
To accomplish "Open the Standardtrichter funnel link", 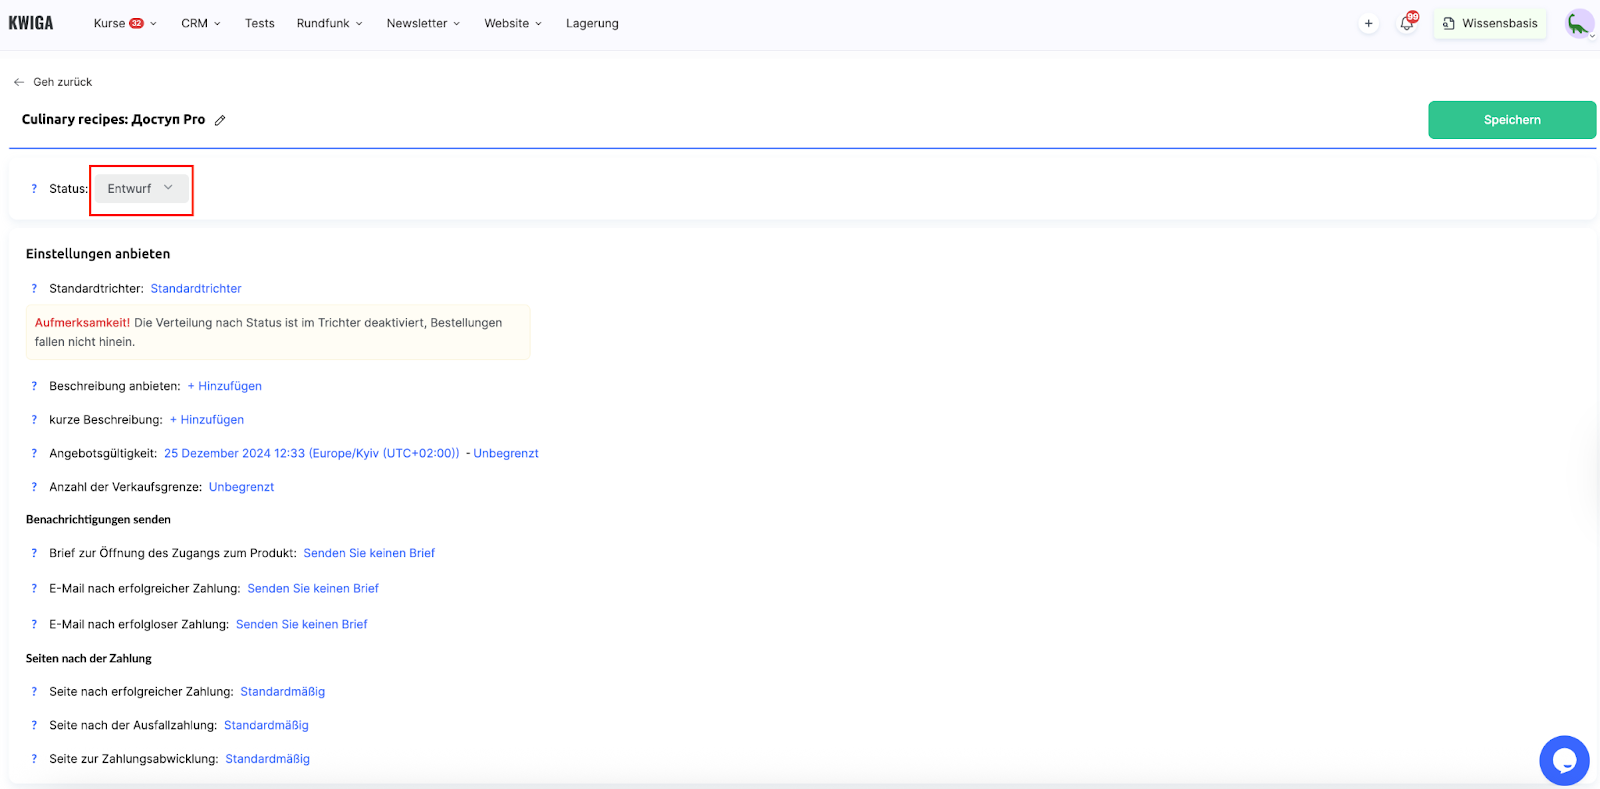I will point(196,288).
